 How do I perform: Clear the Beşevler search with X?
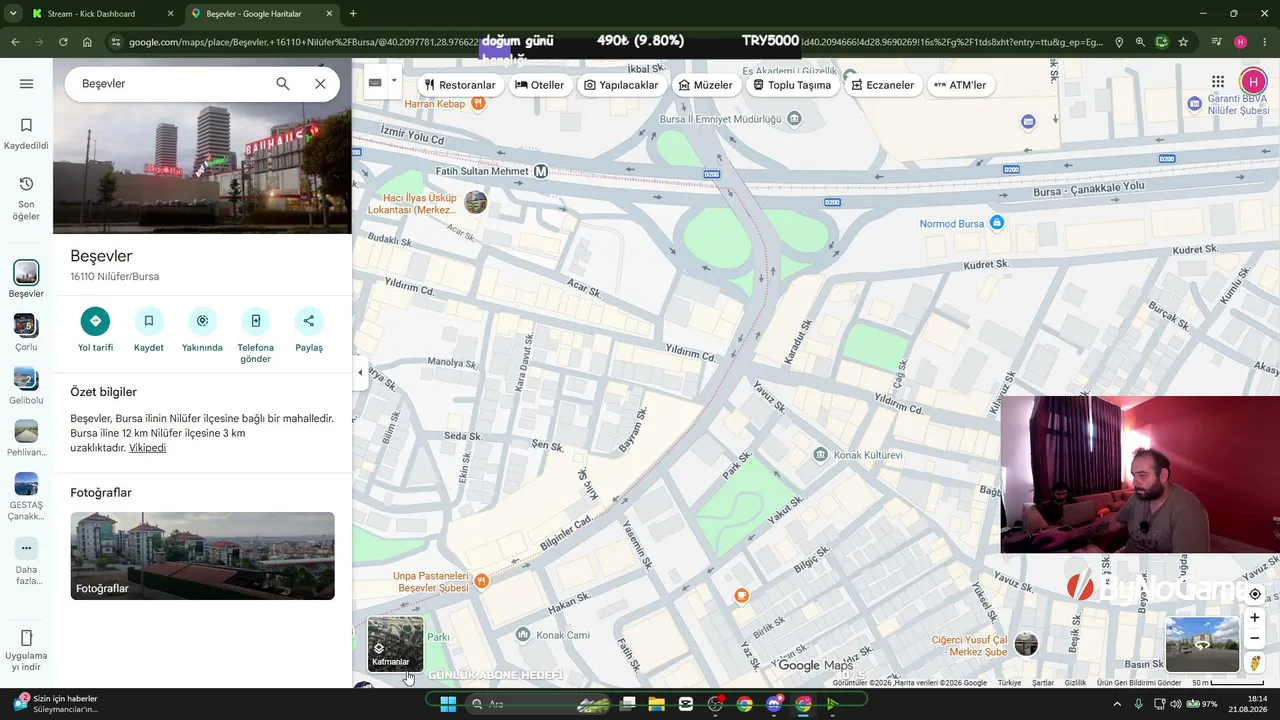pos(320,84)
